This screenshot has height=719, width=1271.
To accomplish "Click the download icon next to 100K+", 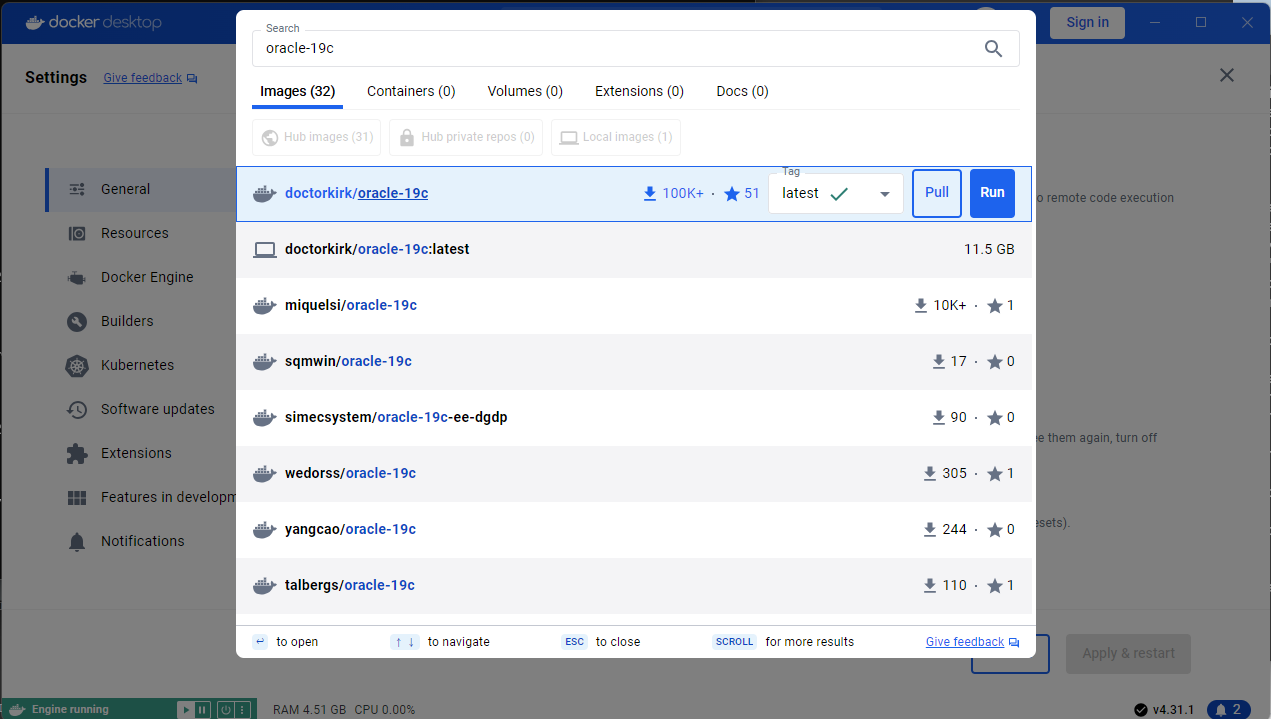I will point(650,194).
